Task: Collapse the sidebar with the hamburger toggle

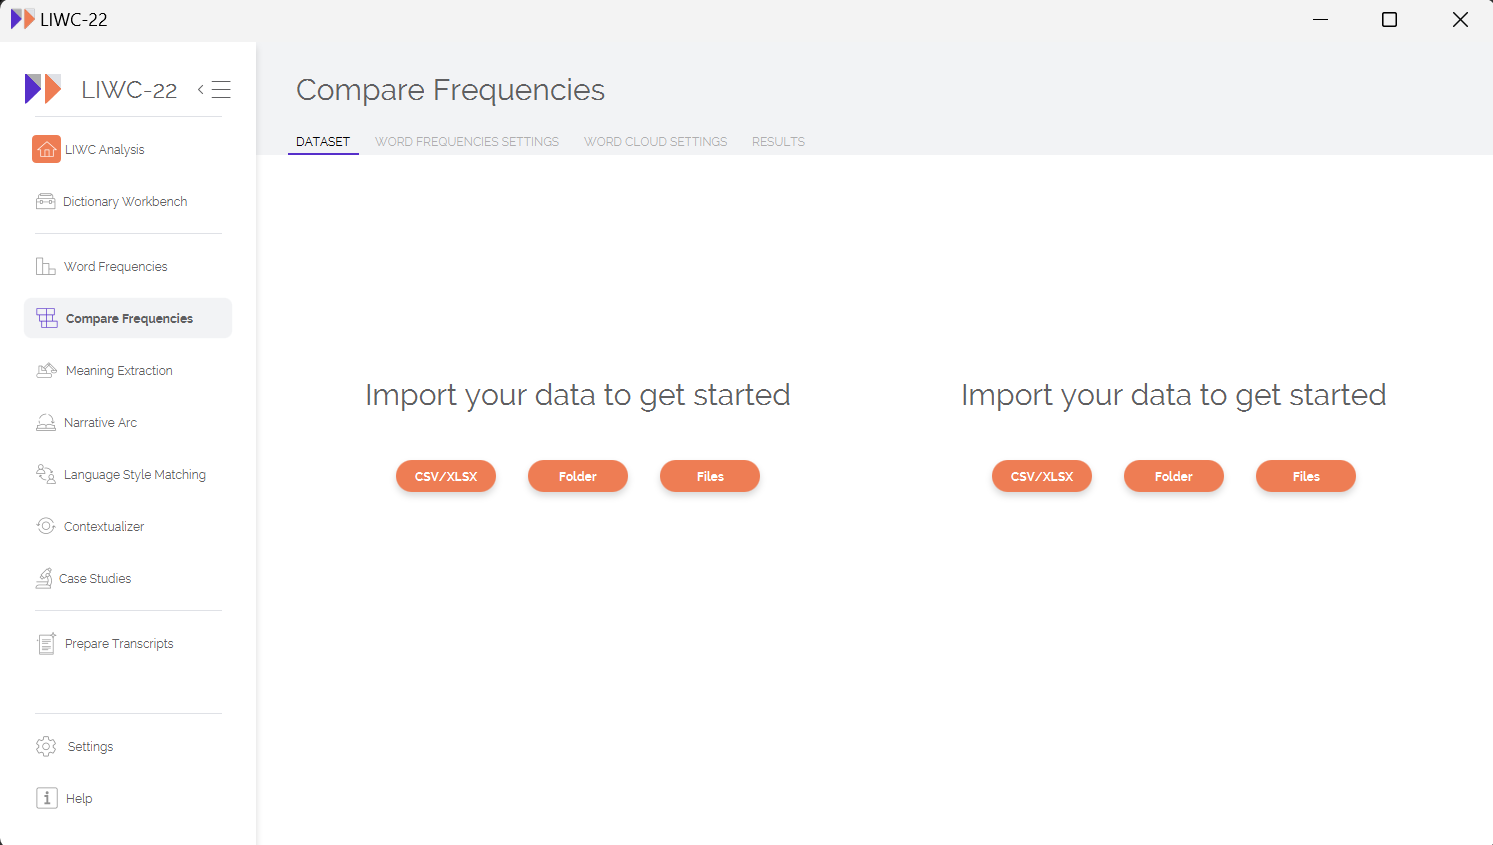Action: [215, 89]
